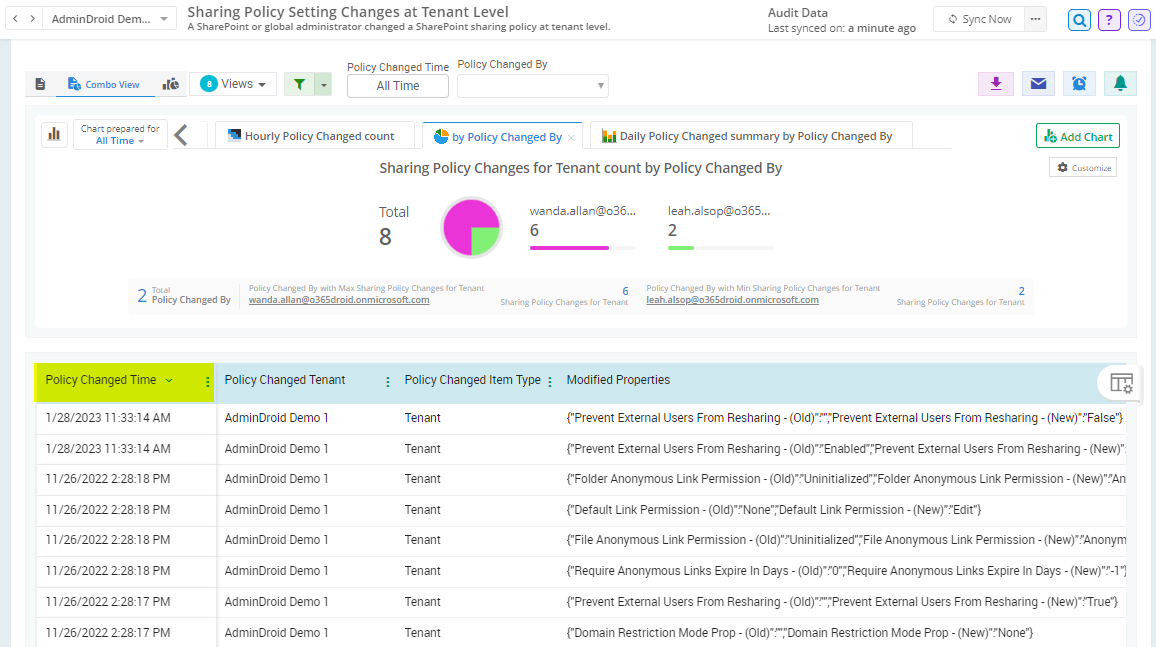Click the Add Chart button
1156x647 pixels.
click(x=1077, y=136)
